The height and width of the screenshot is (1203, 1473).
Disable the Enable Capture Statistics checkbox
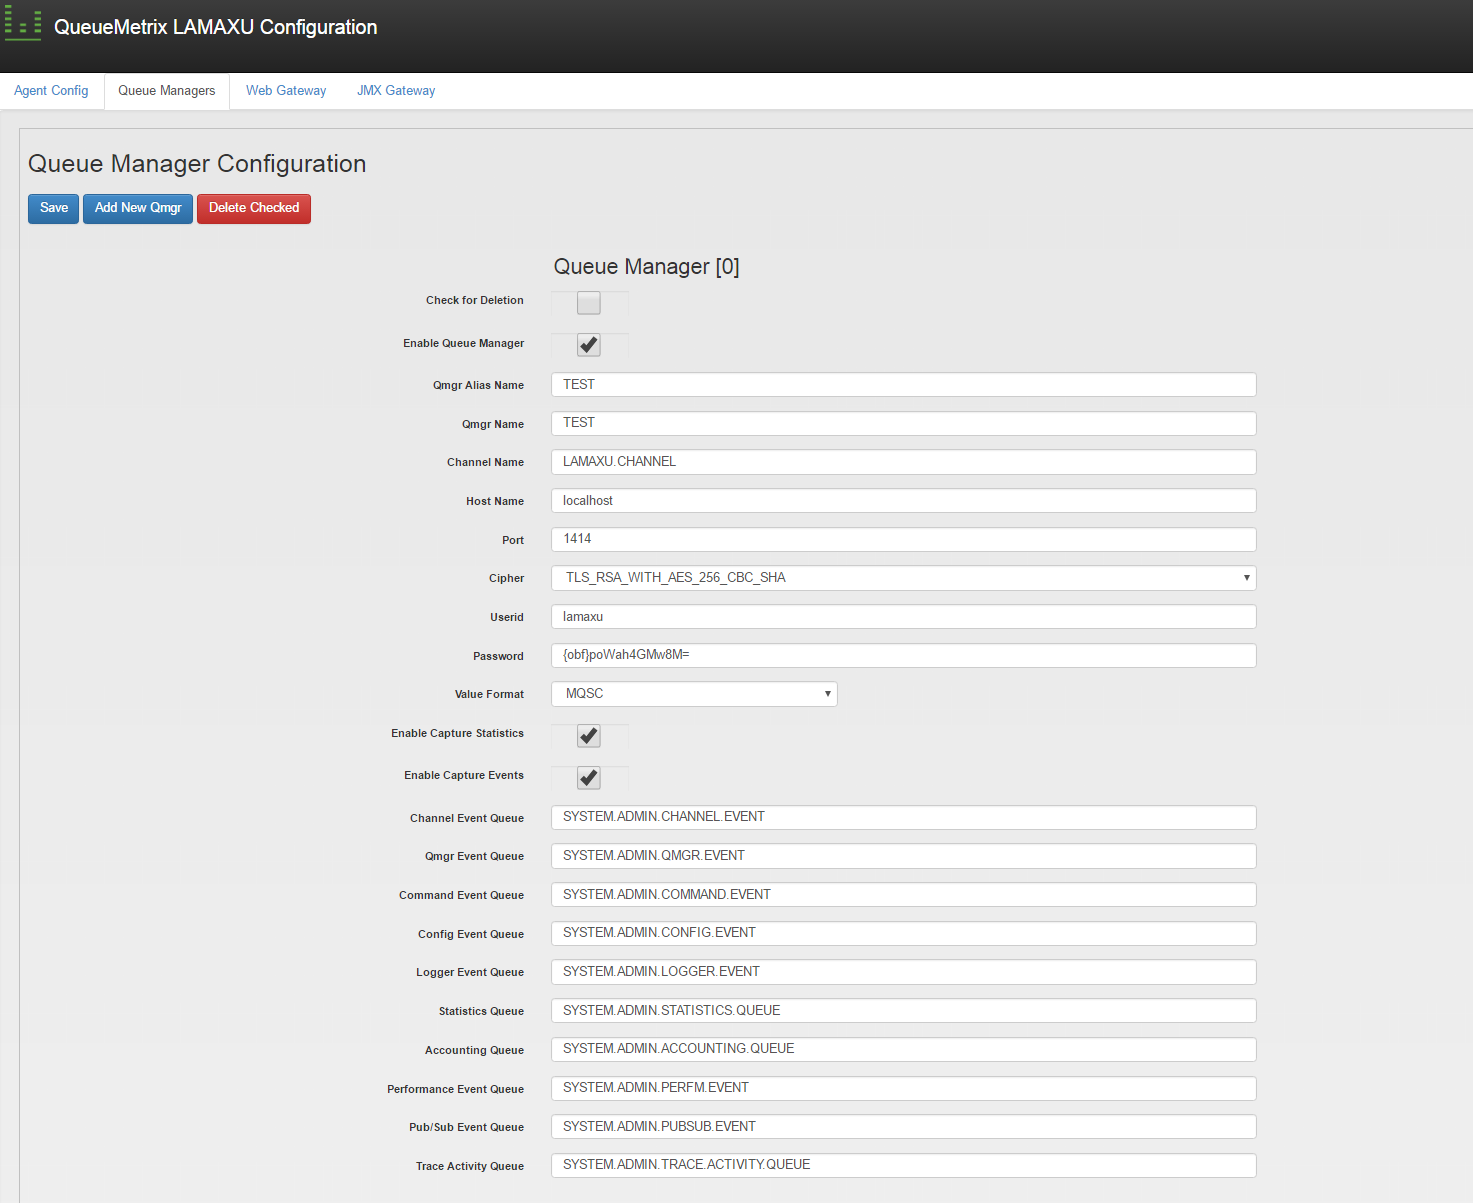(x=589, y=736)
